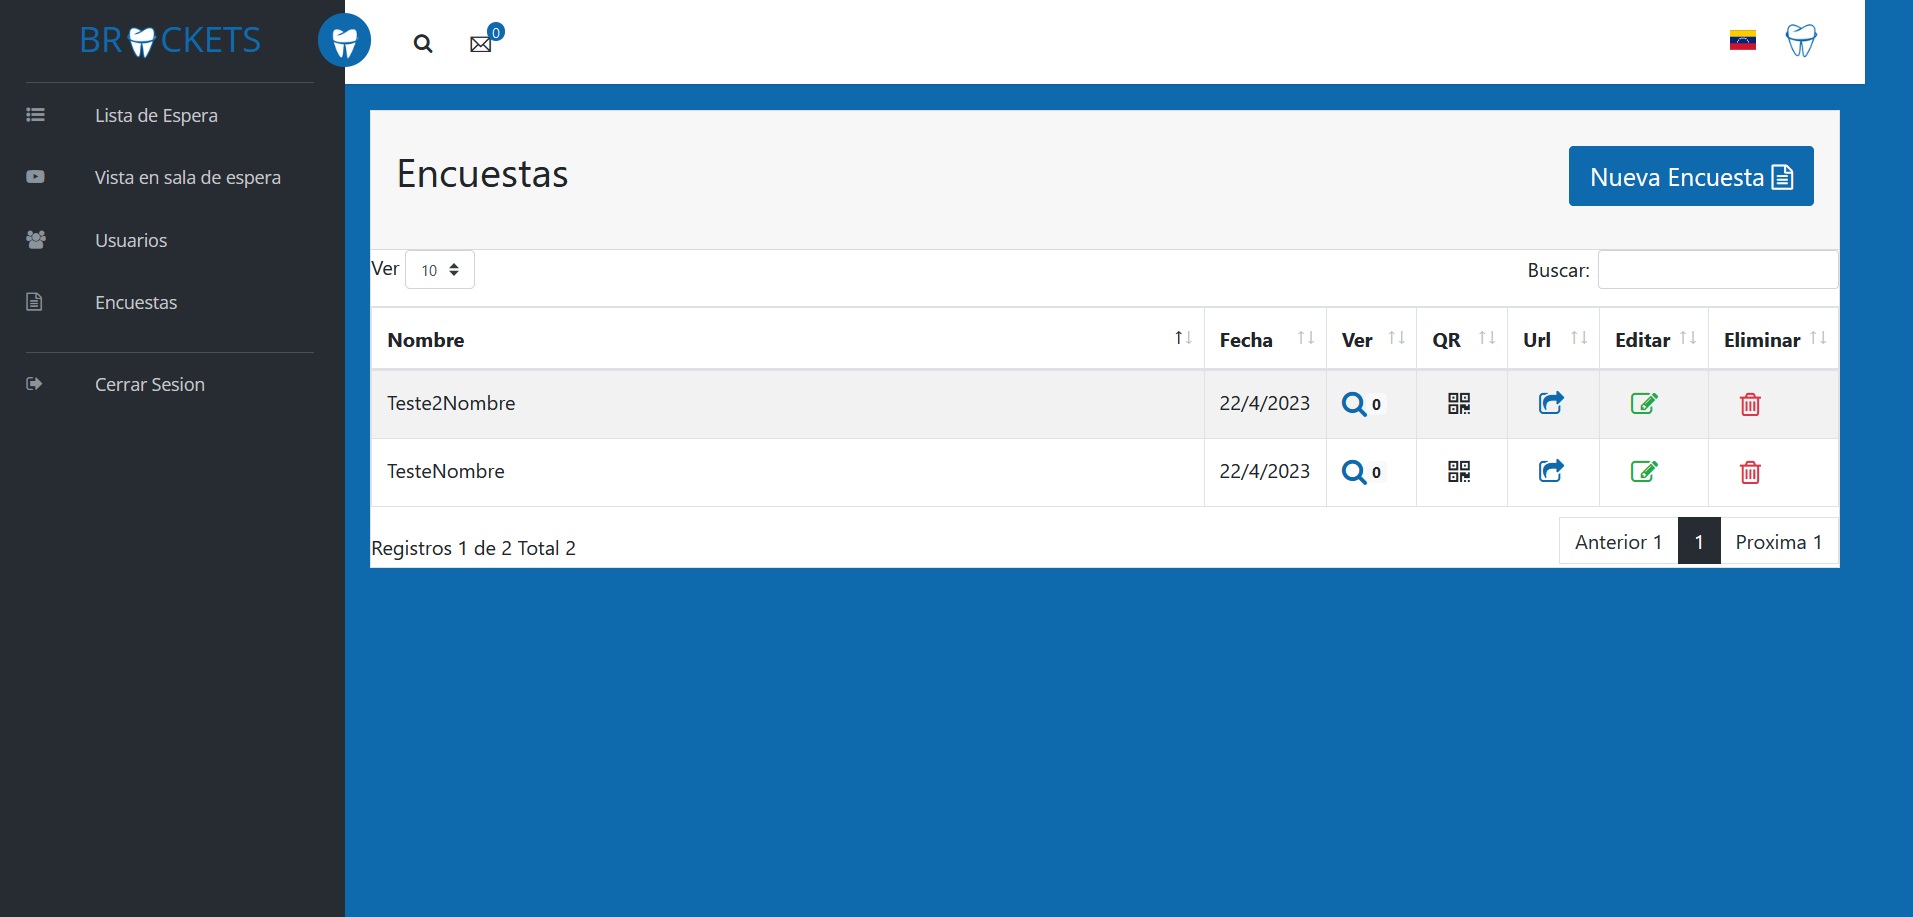Screen dimensions: 1913x917
Task: Click the Venezuelan flag language icon
Action: coord(1742,41)
